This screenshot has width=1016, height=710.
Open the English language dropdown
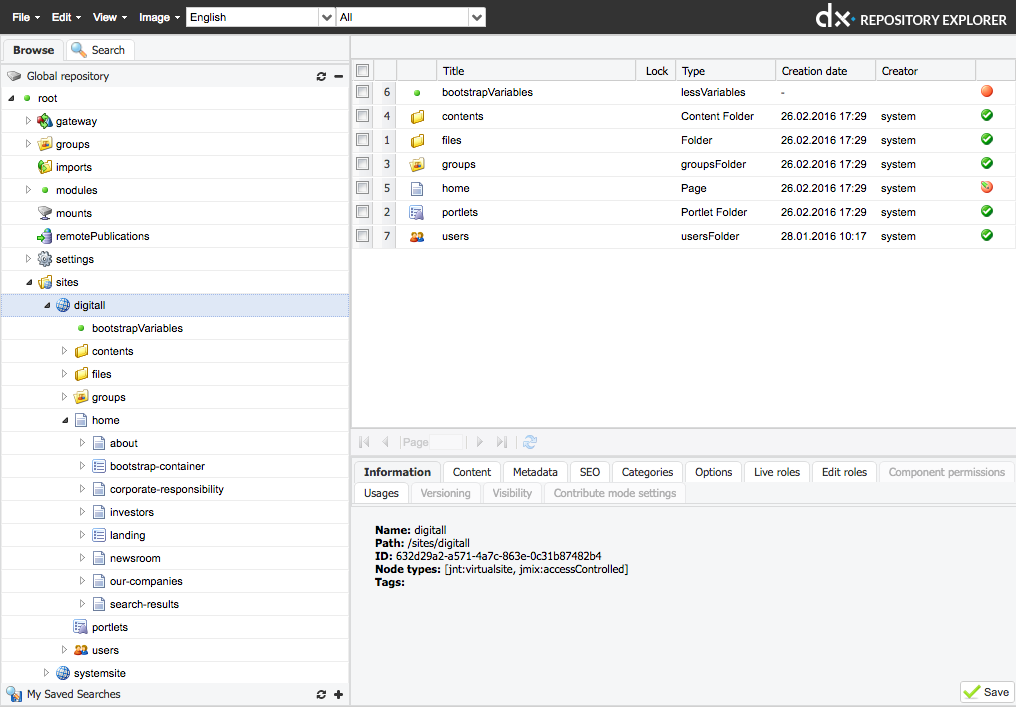click(327, 17)
